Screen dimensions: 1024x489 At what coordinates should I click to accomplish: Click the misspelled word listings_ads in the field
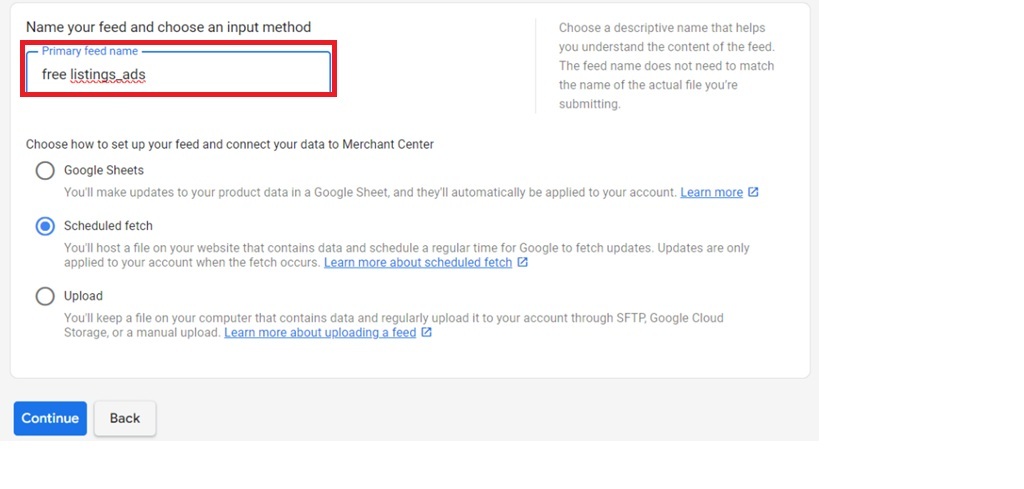coord(108,75)
